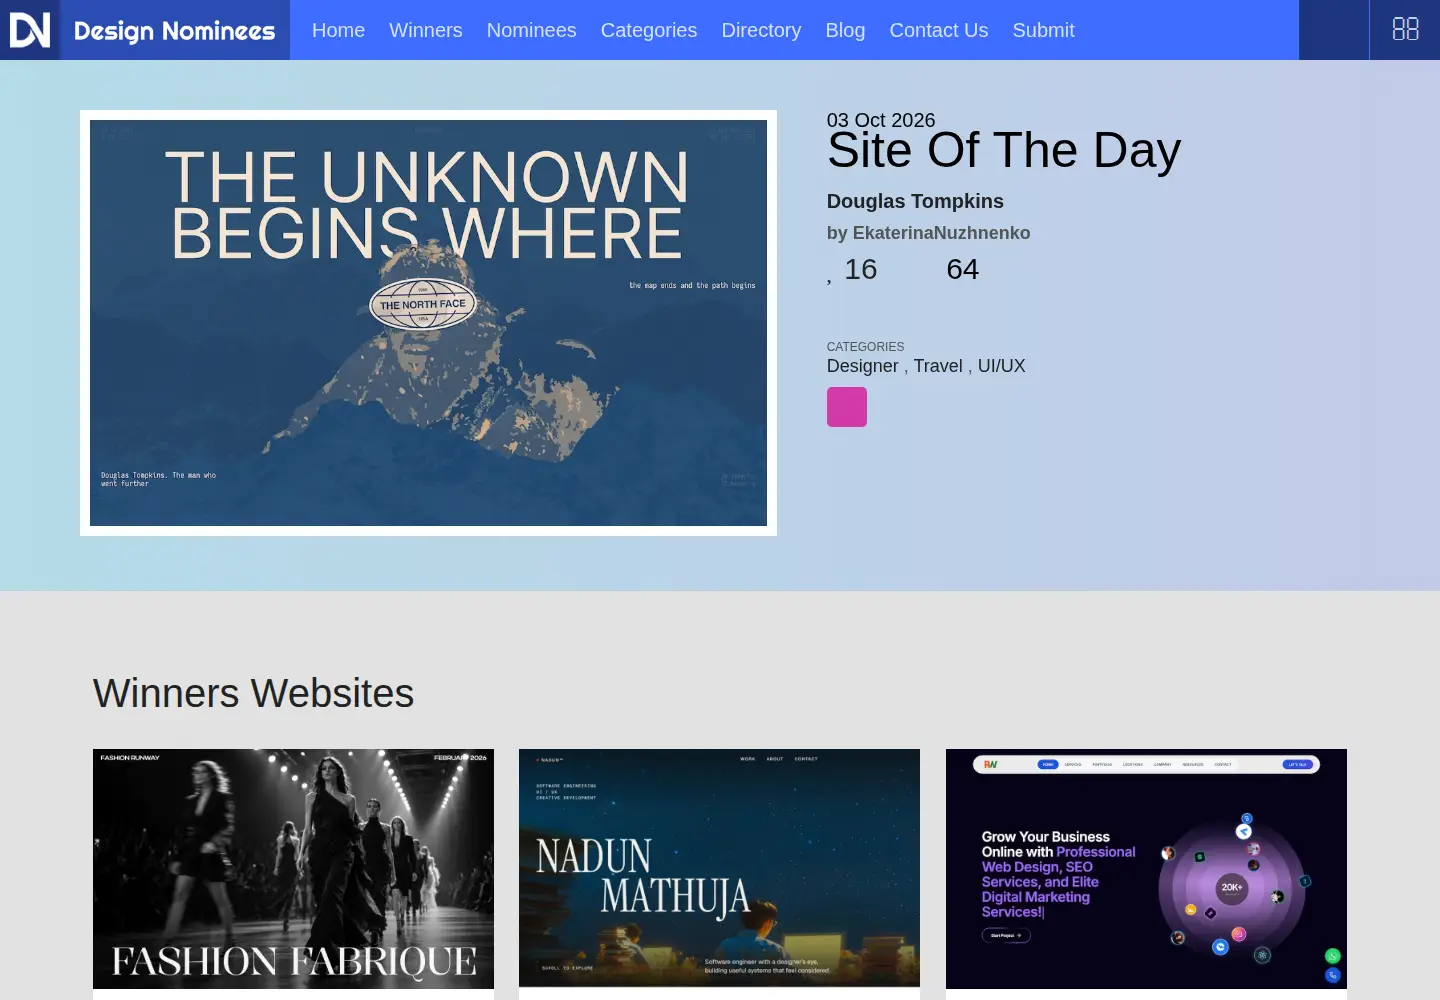Open the Categories menu item
This screenshot has height=1000, width=1440.
pyautogui.click(x=649, y=30)
